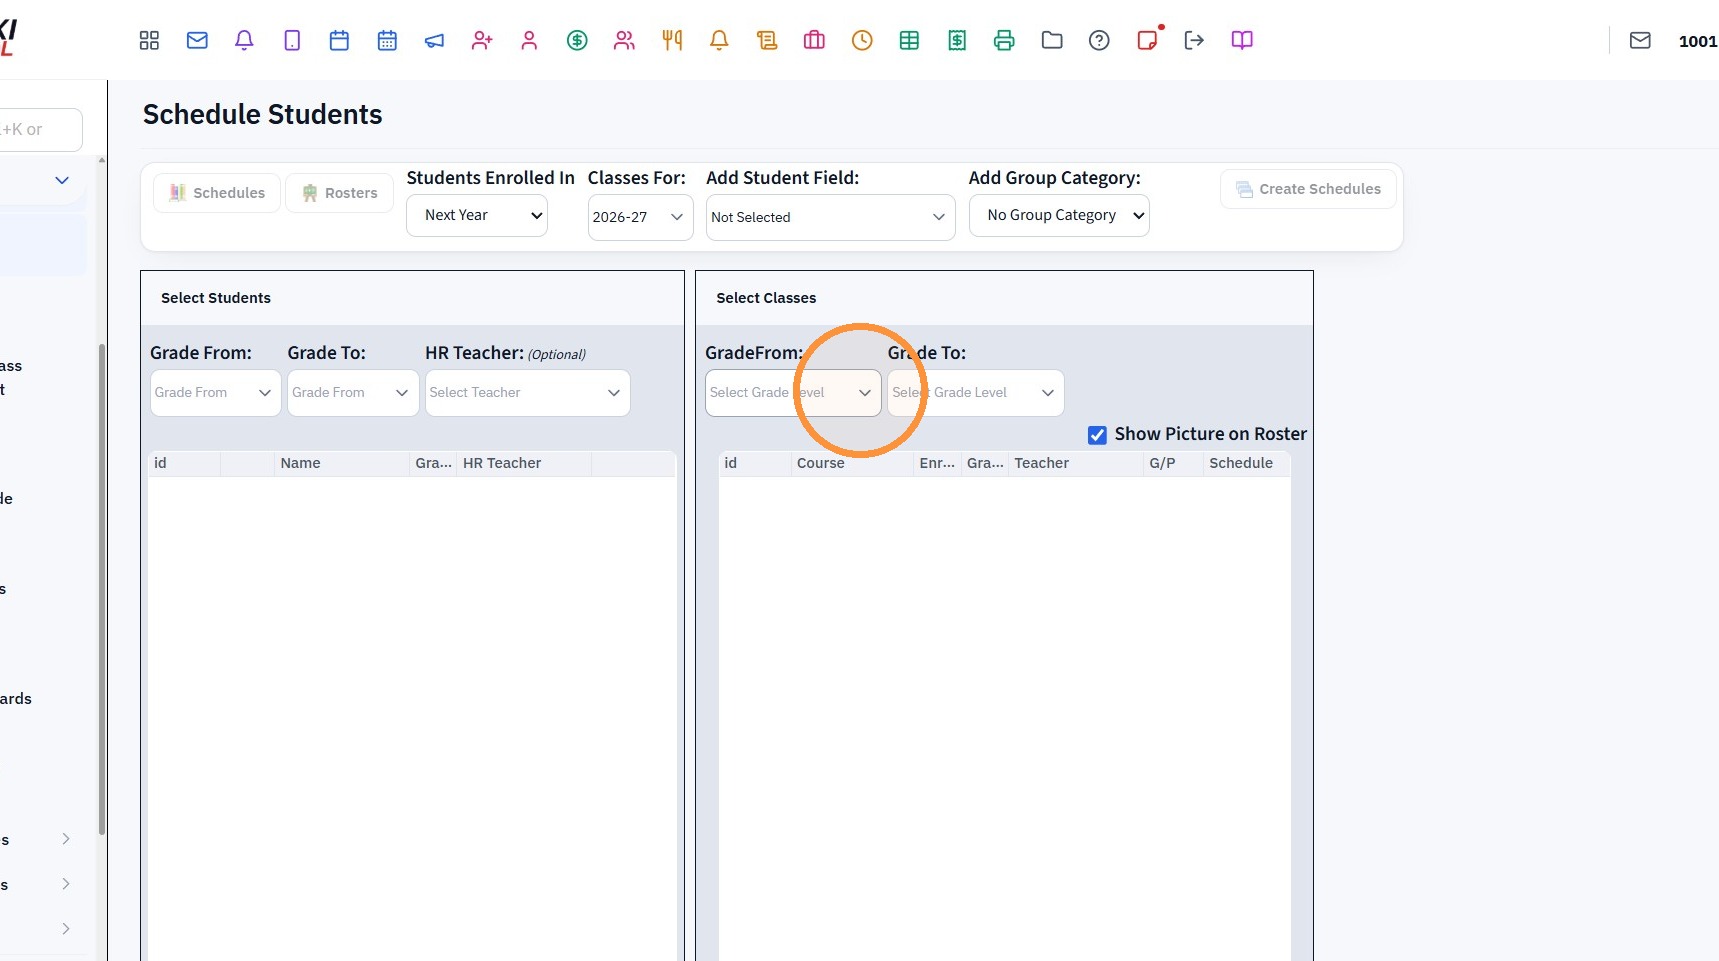
Task: Click the sidebar search field
Action: pyautogui.click(x=40, y=130)
